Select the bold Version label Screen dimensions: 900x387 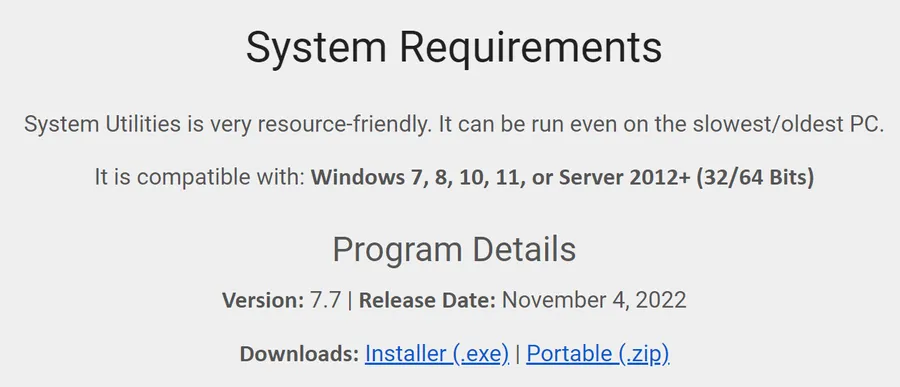point(263,300)
